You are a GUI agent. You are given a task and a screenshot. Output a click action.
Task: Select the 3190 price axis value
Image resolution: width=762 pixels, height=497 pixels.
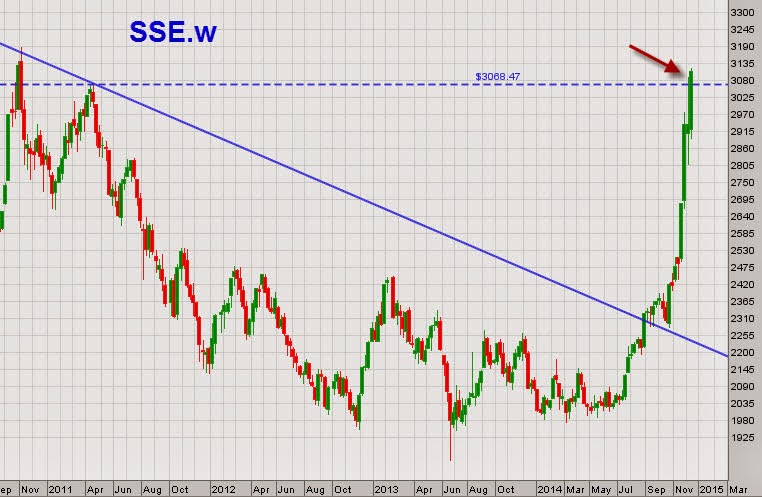pyautogui.click(x=743, y=47)
